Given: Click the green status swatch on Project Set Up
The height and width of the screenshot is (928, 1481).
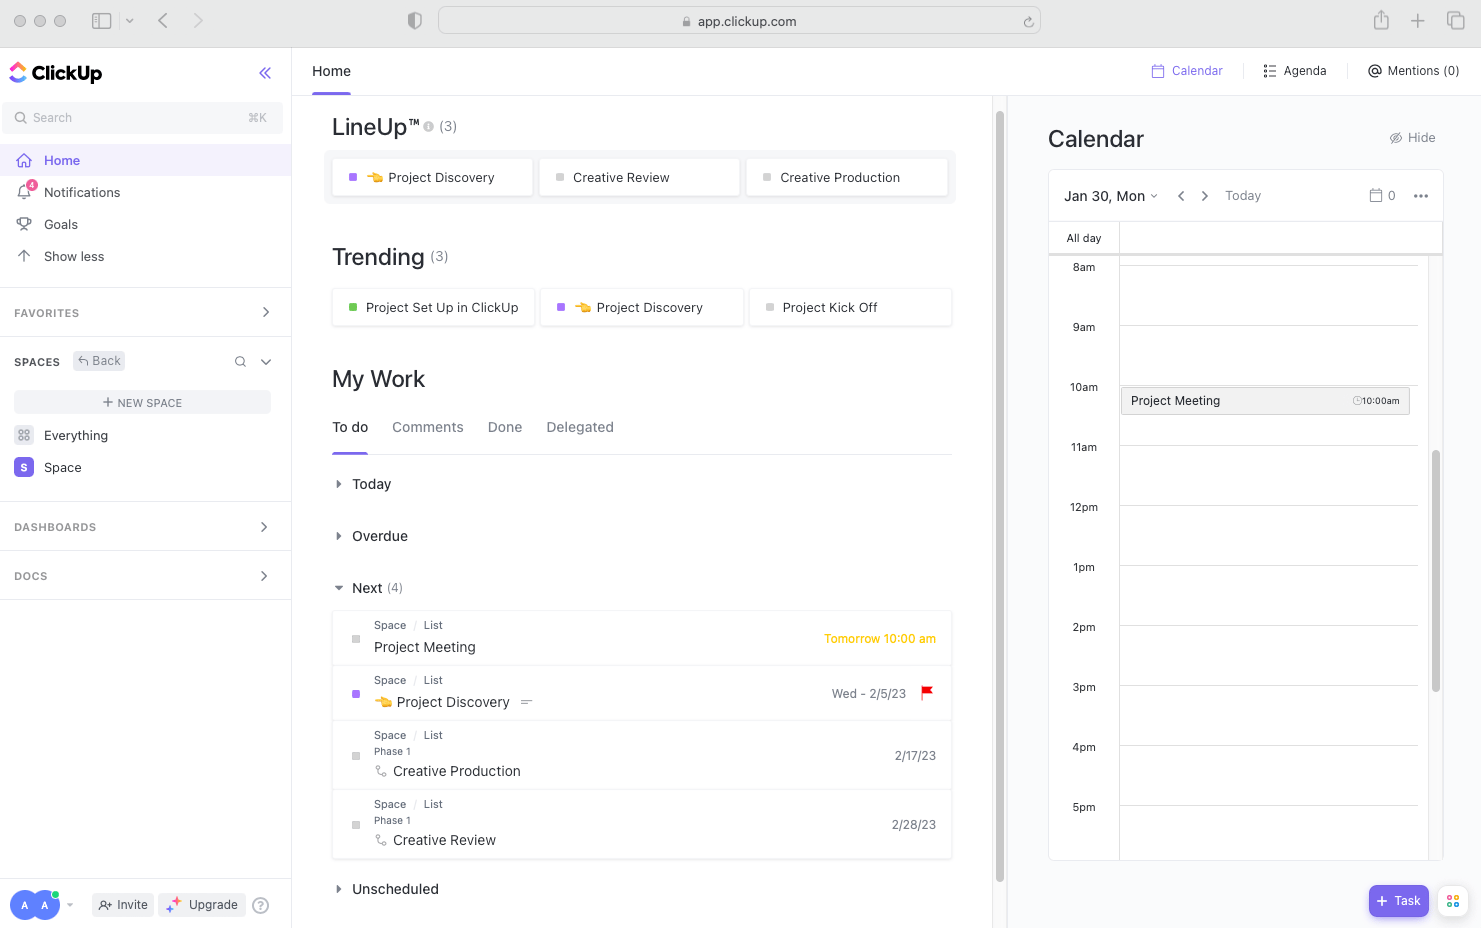Looking at the screenshot, I should 352,307.
